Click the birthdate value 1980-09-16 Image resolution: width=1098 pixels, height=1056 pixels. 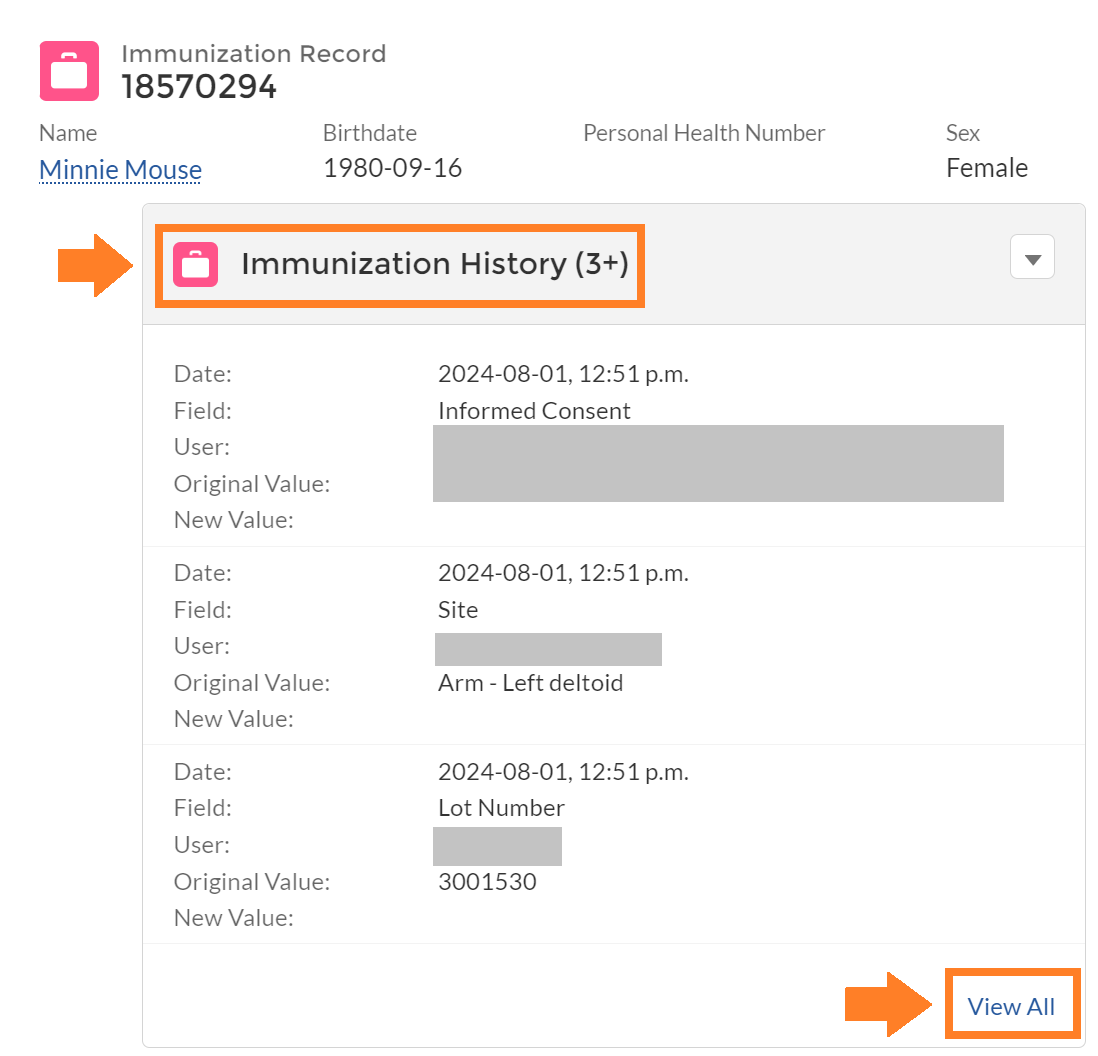point(392,168)
